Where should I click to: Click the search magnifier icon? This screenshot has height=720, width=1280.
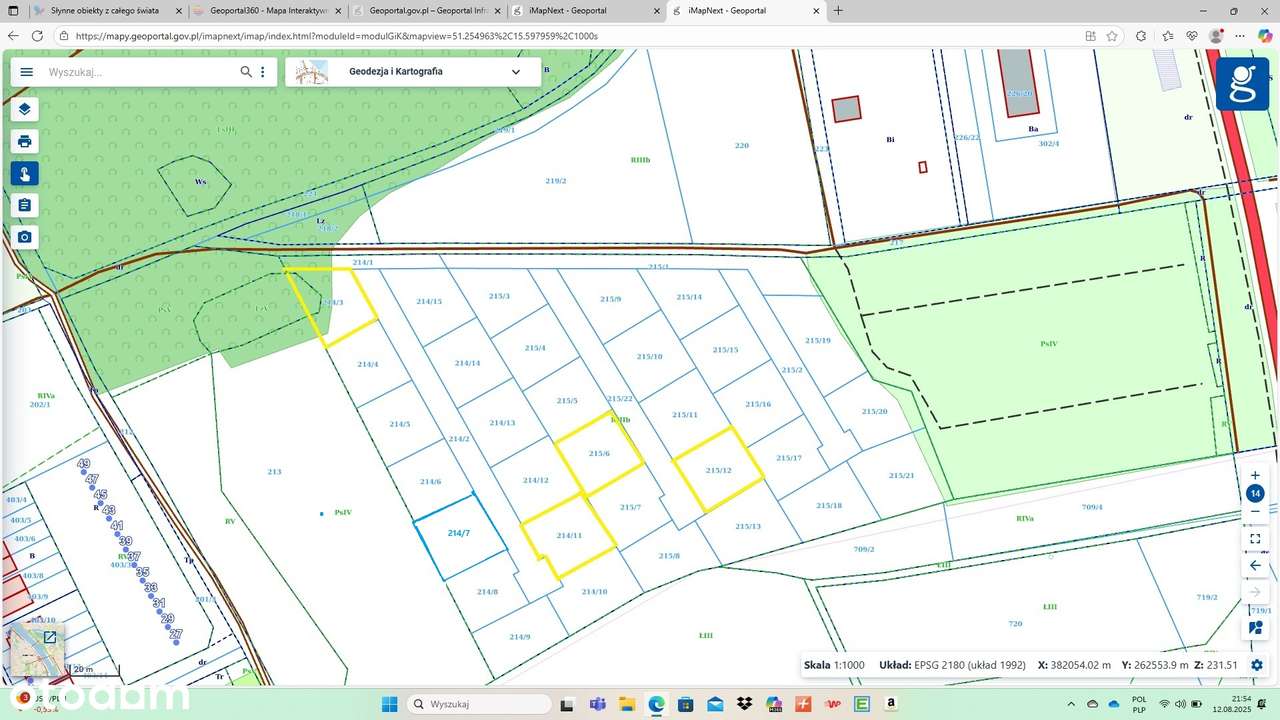click(x=246, y=72)
